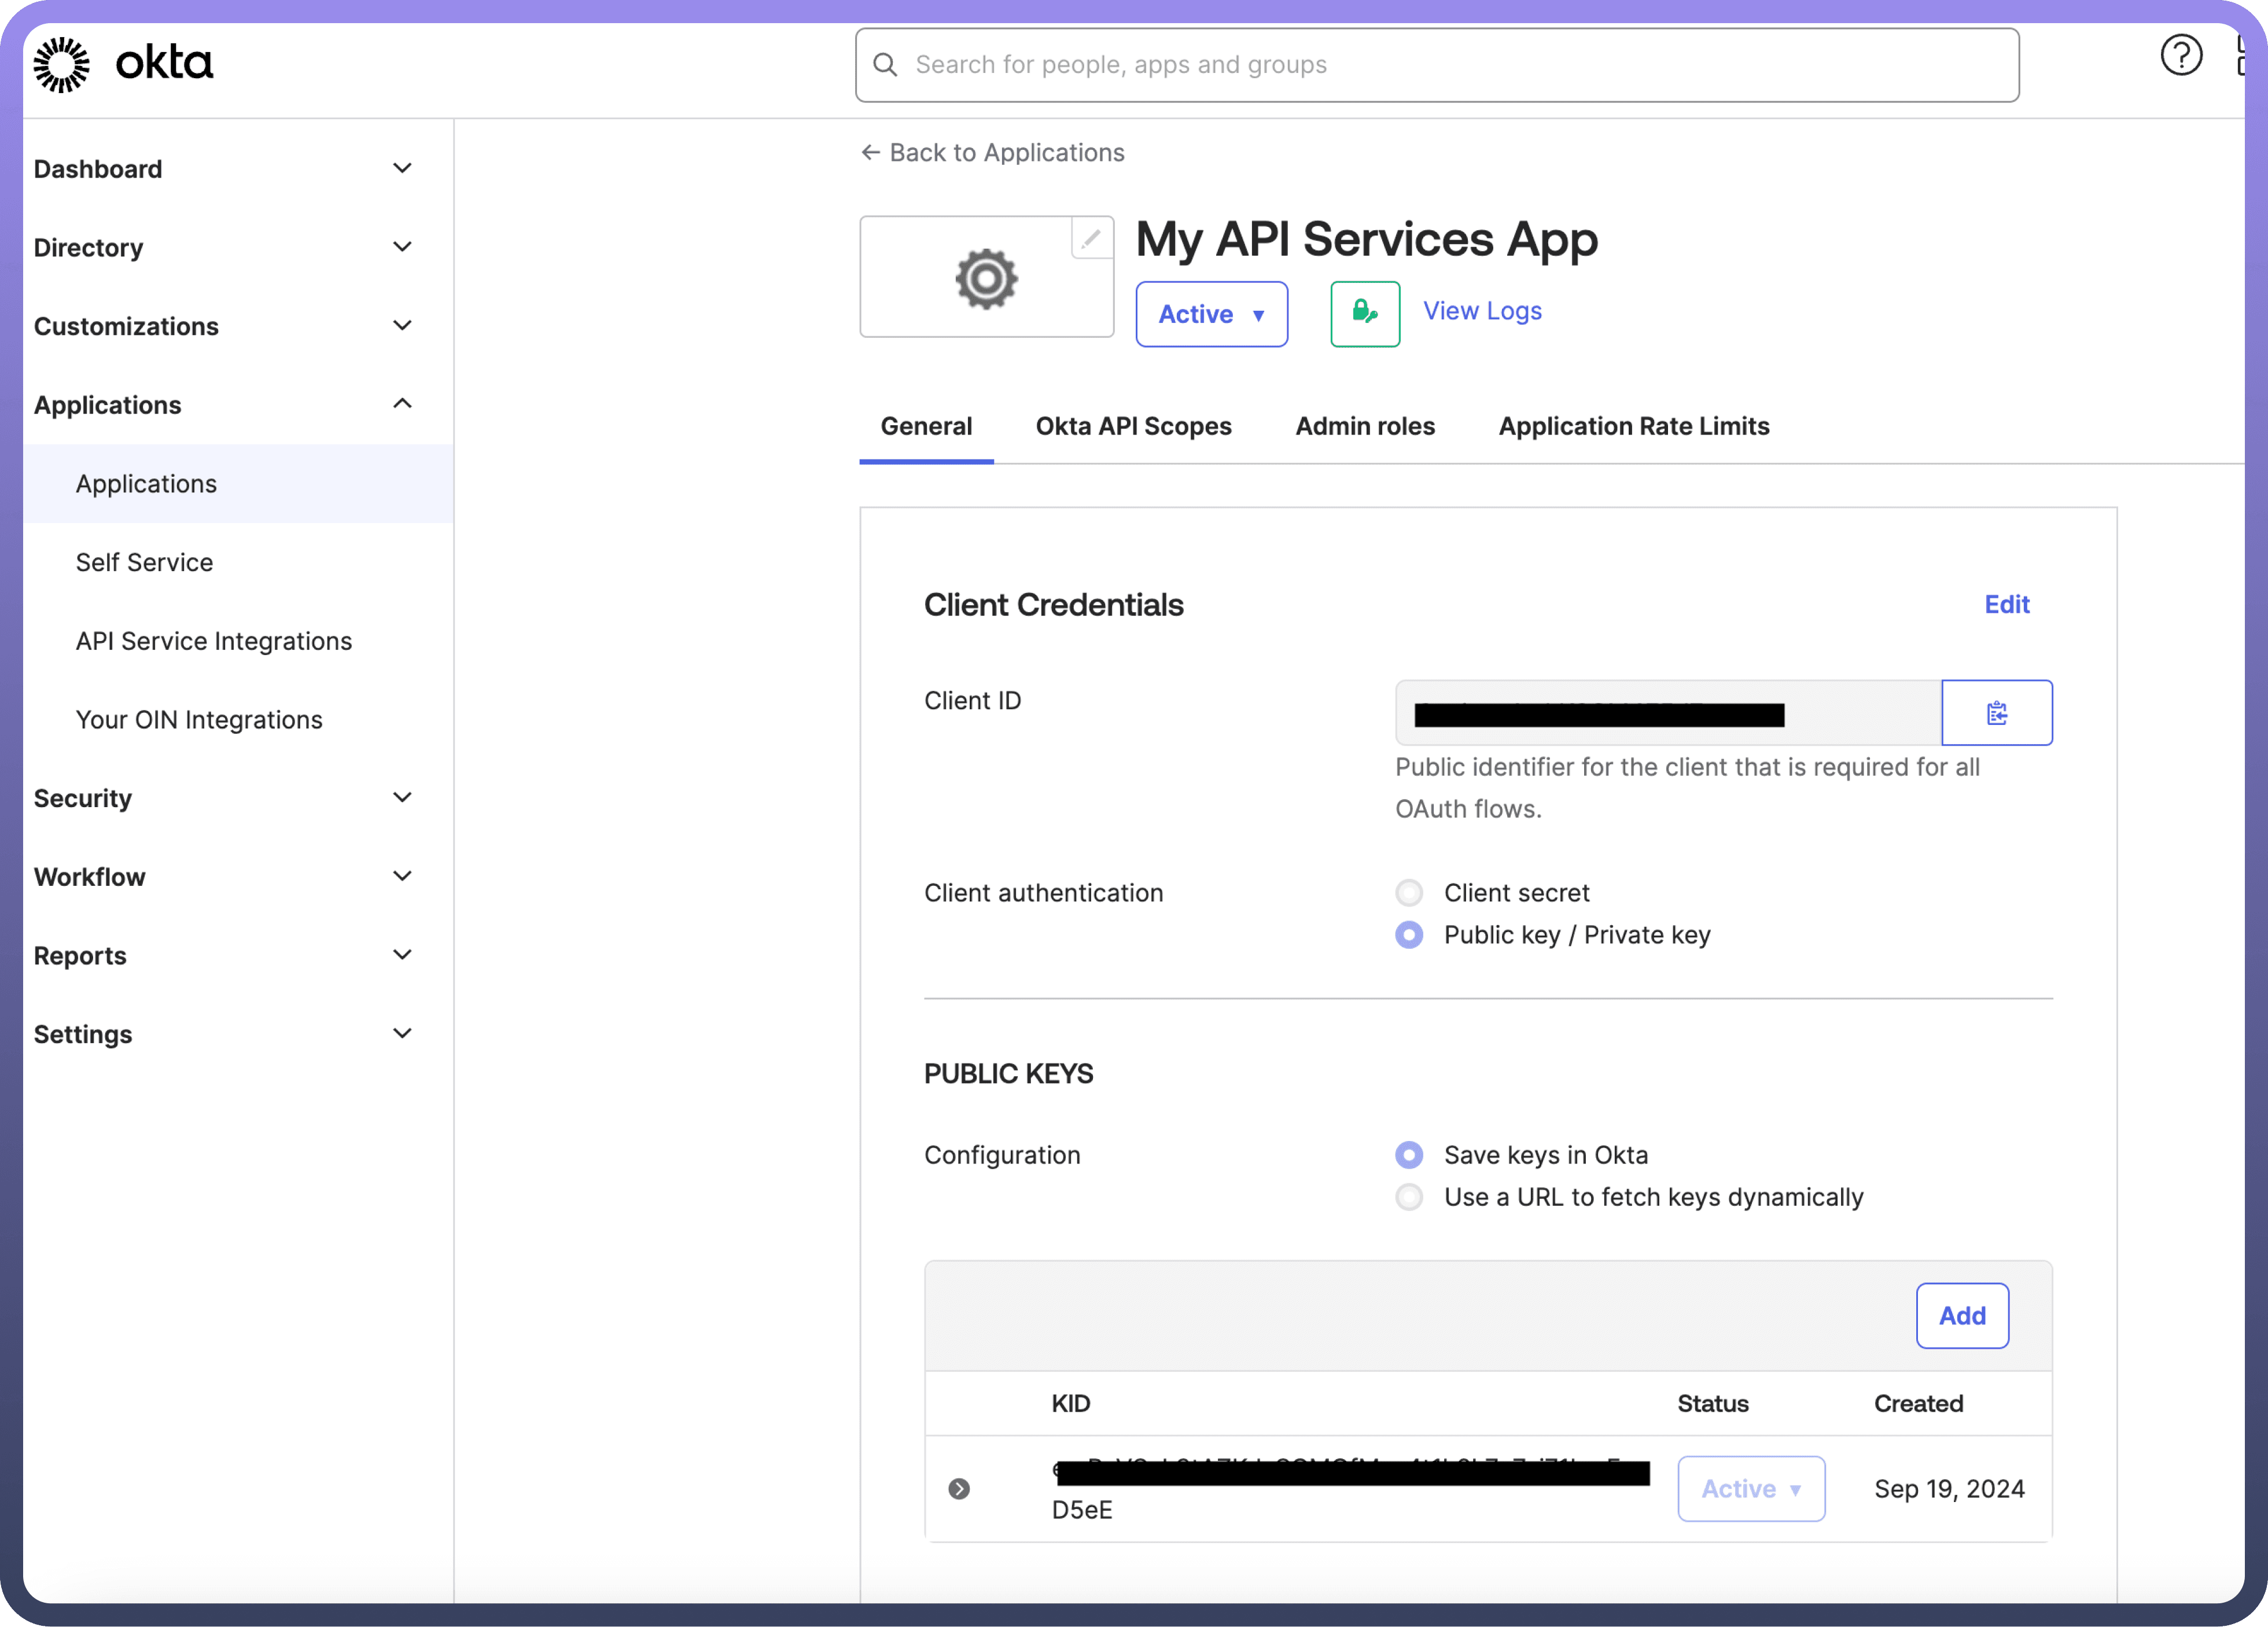Select Save keys in Okta option
The height and width of the screenshot is (1627, 2268).
pos(1409,1155)
